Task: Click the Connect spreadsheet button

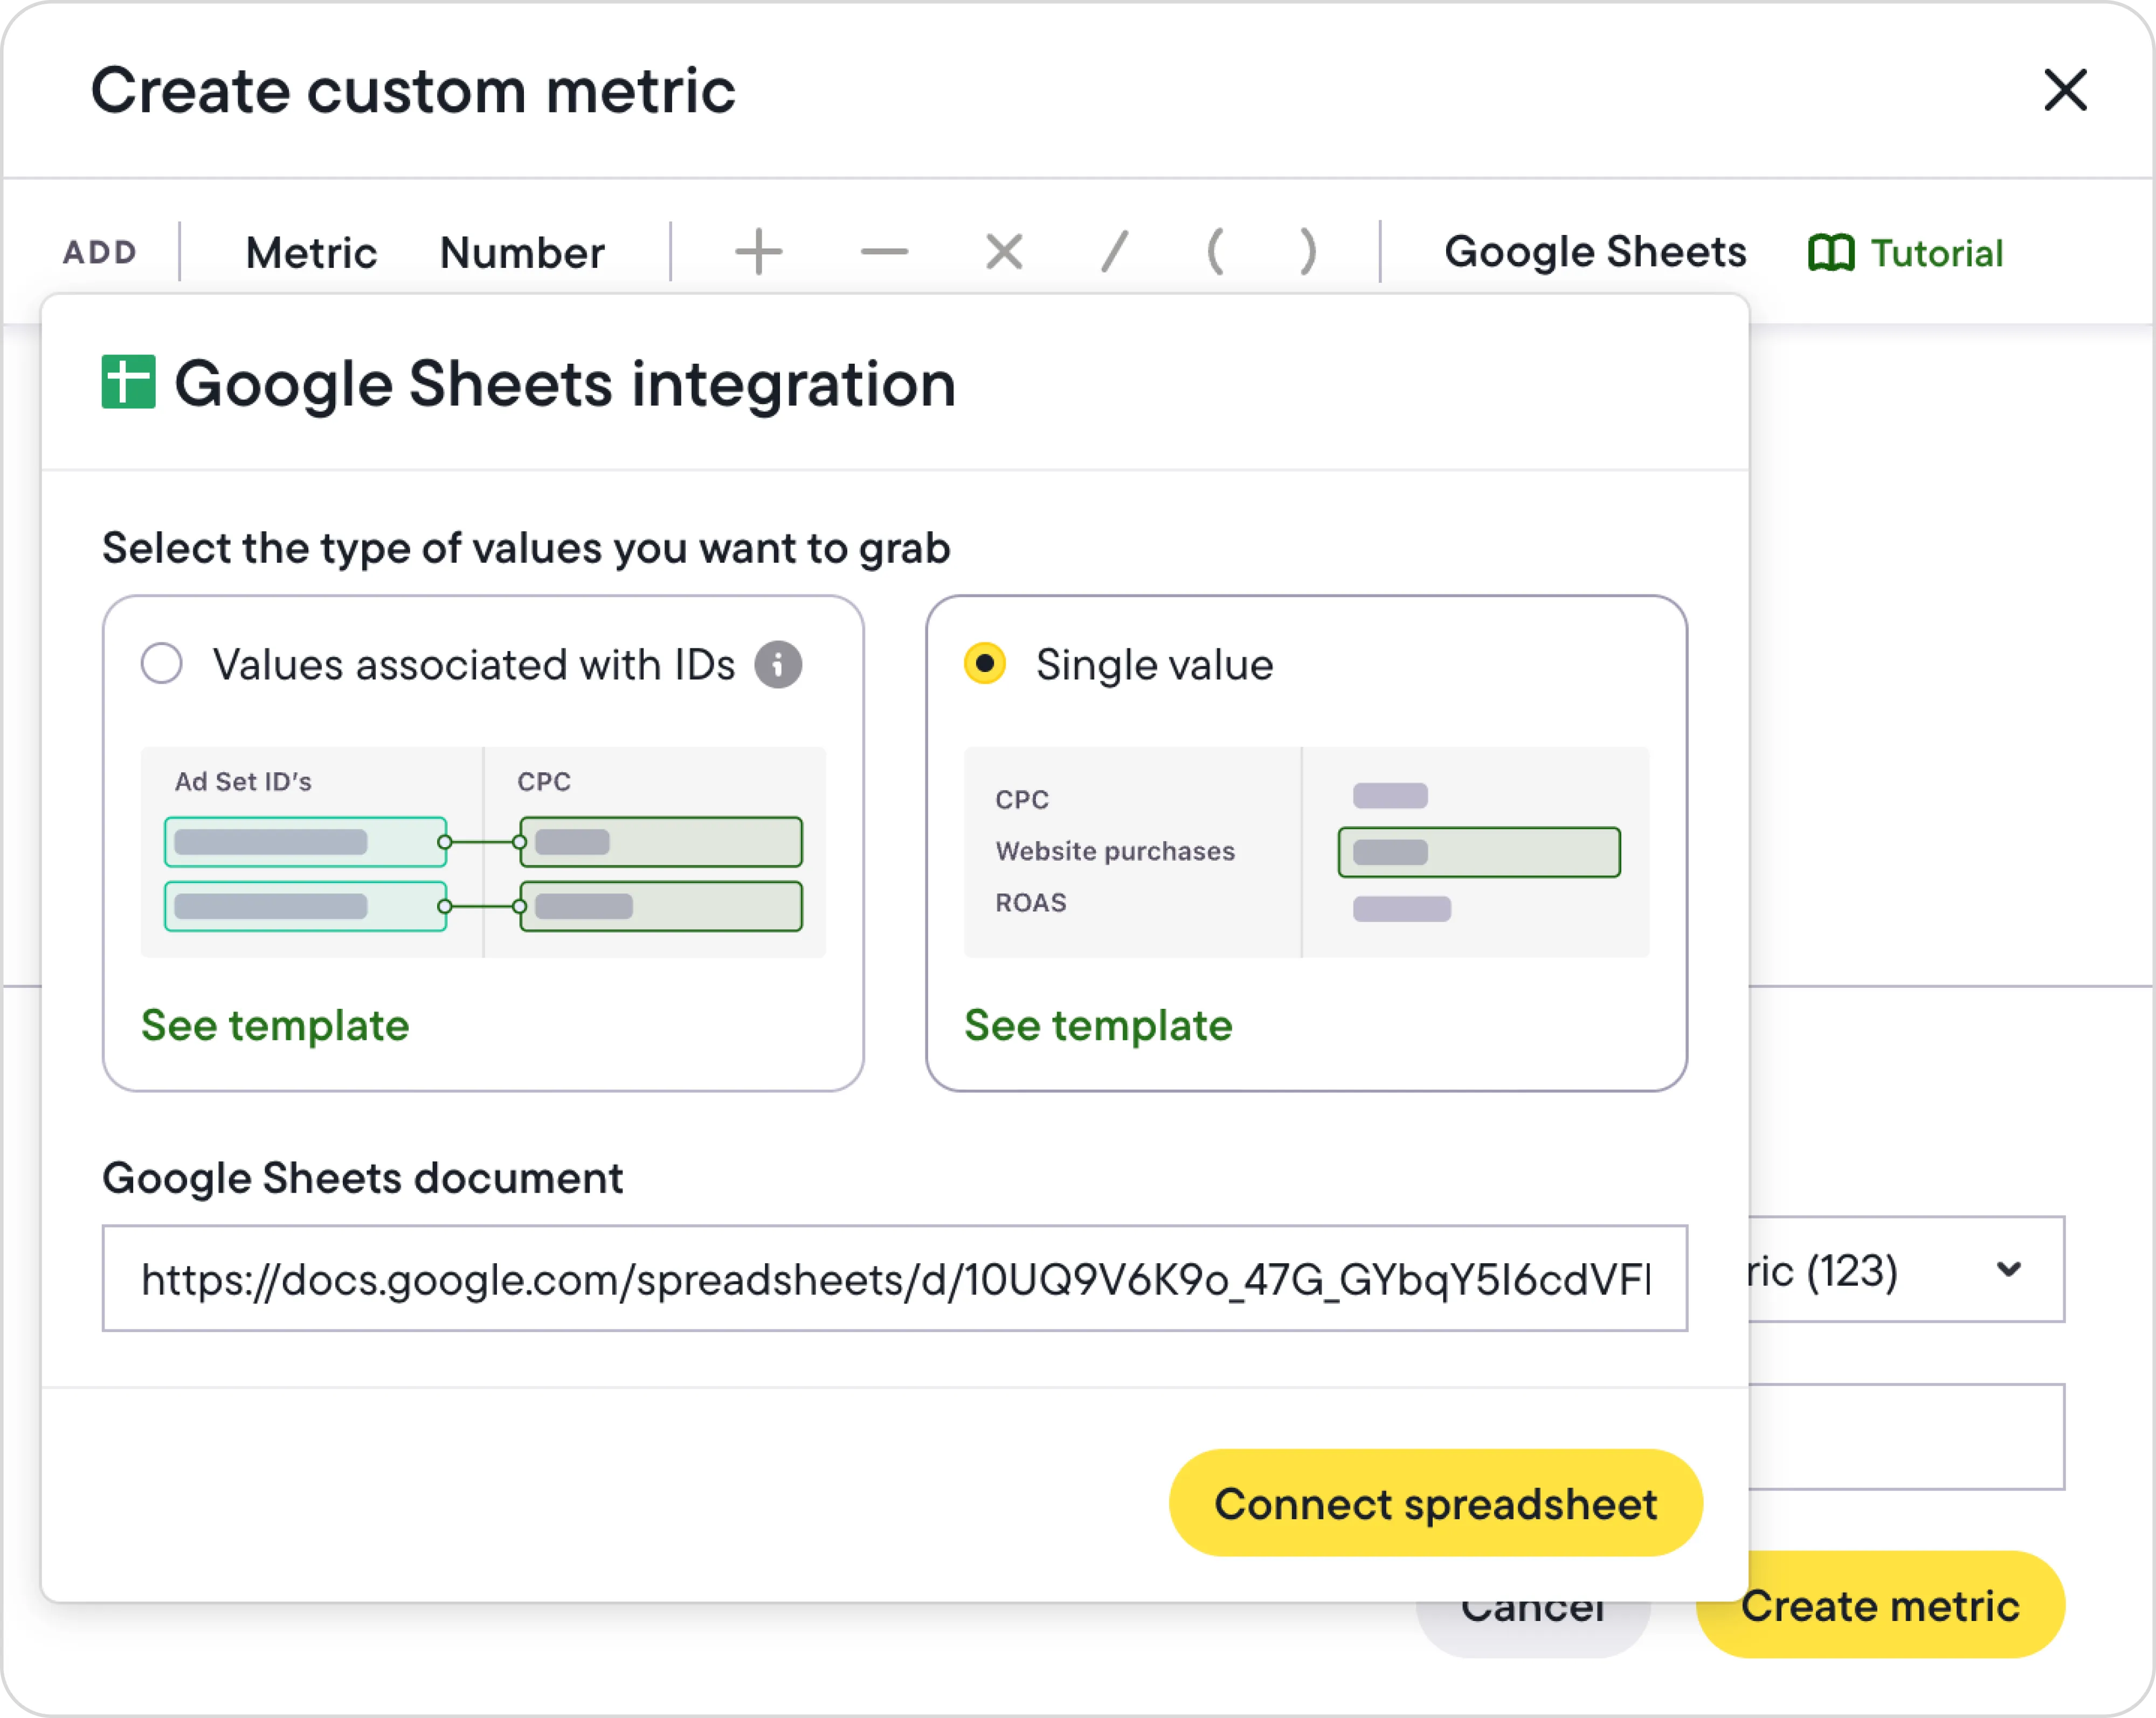Action: point(1435,1503)
